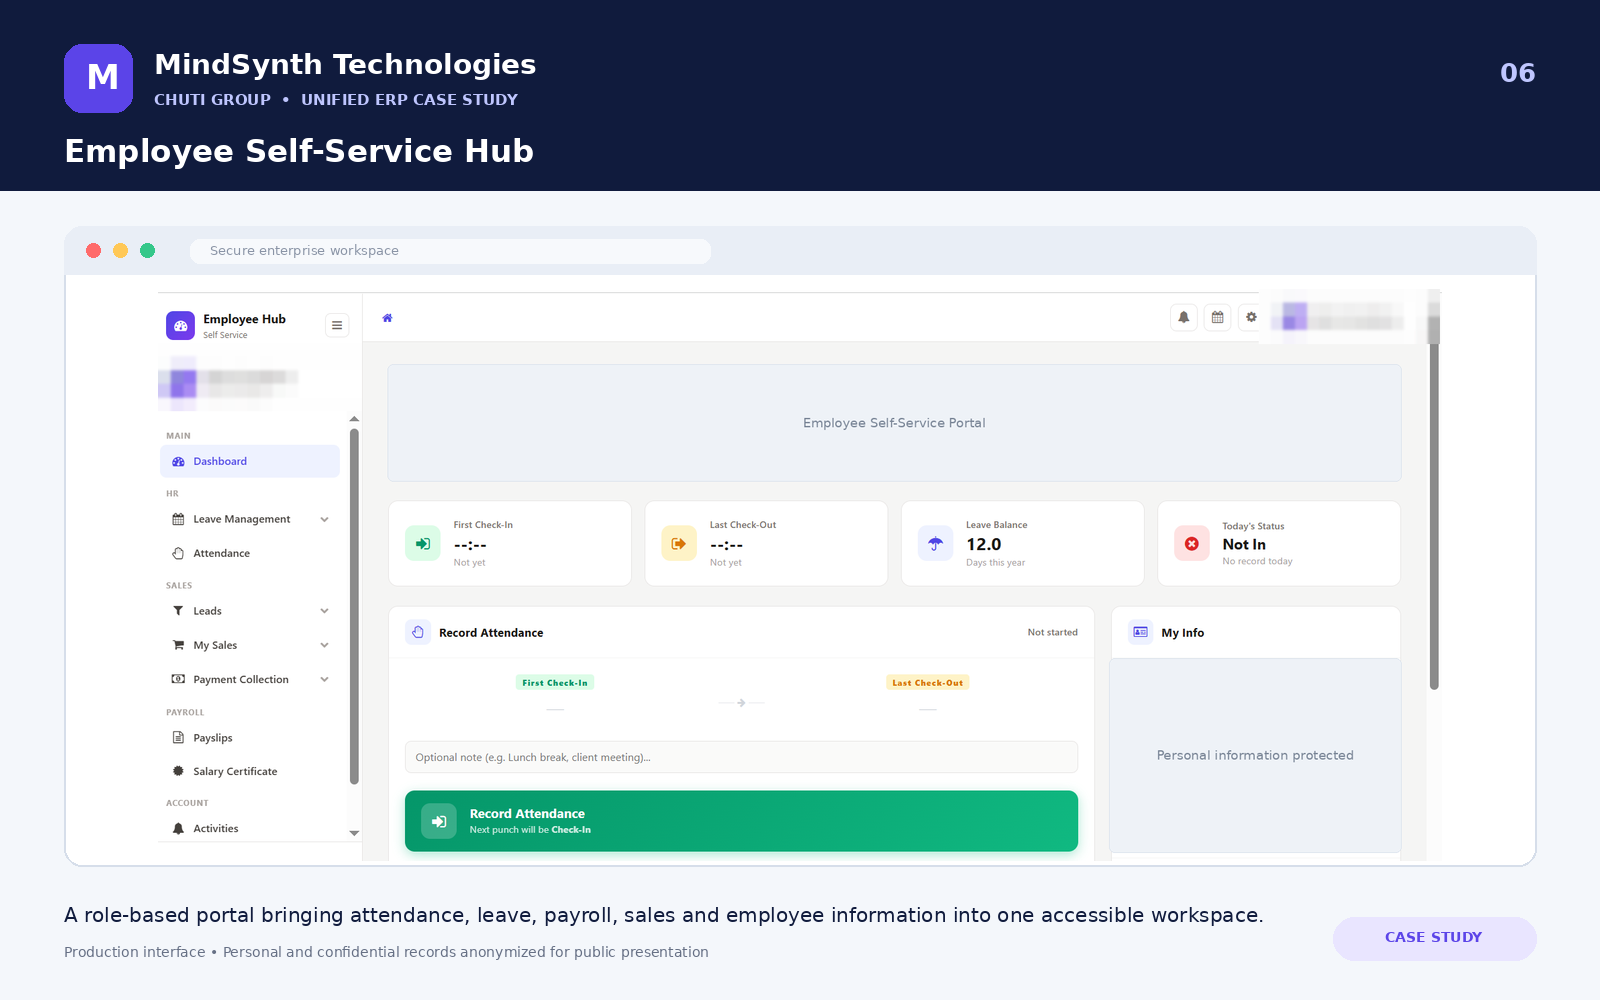Click the Not started status label
This screenshot has width=1600, height=1000.
pos(1053,633)
